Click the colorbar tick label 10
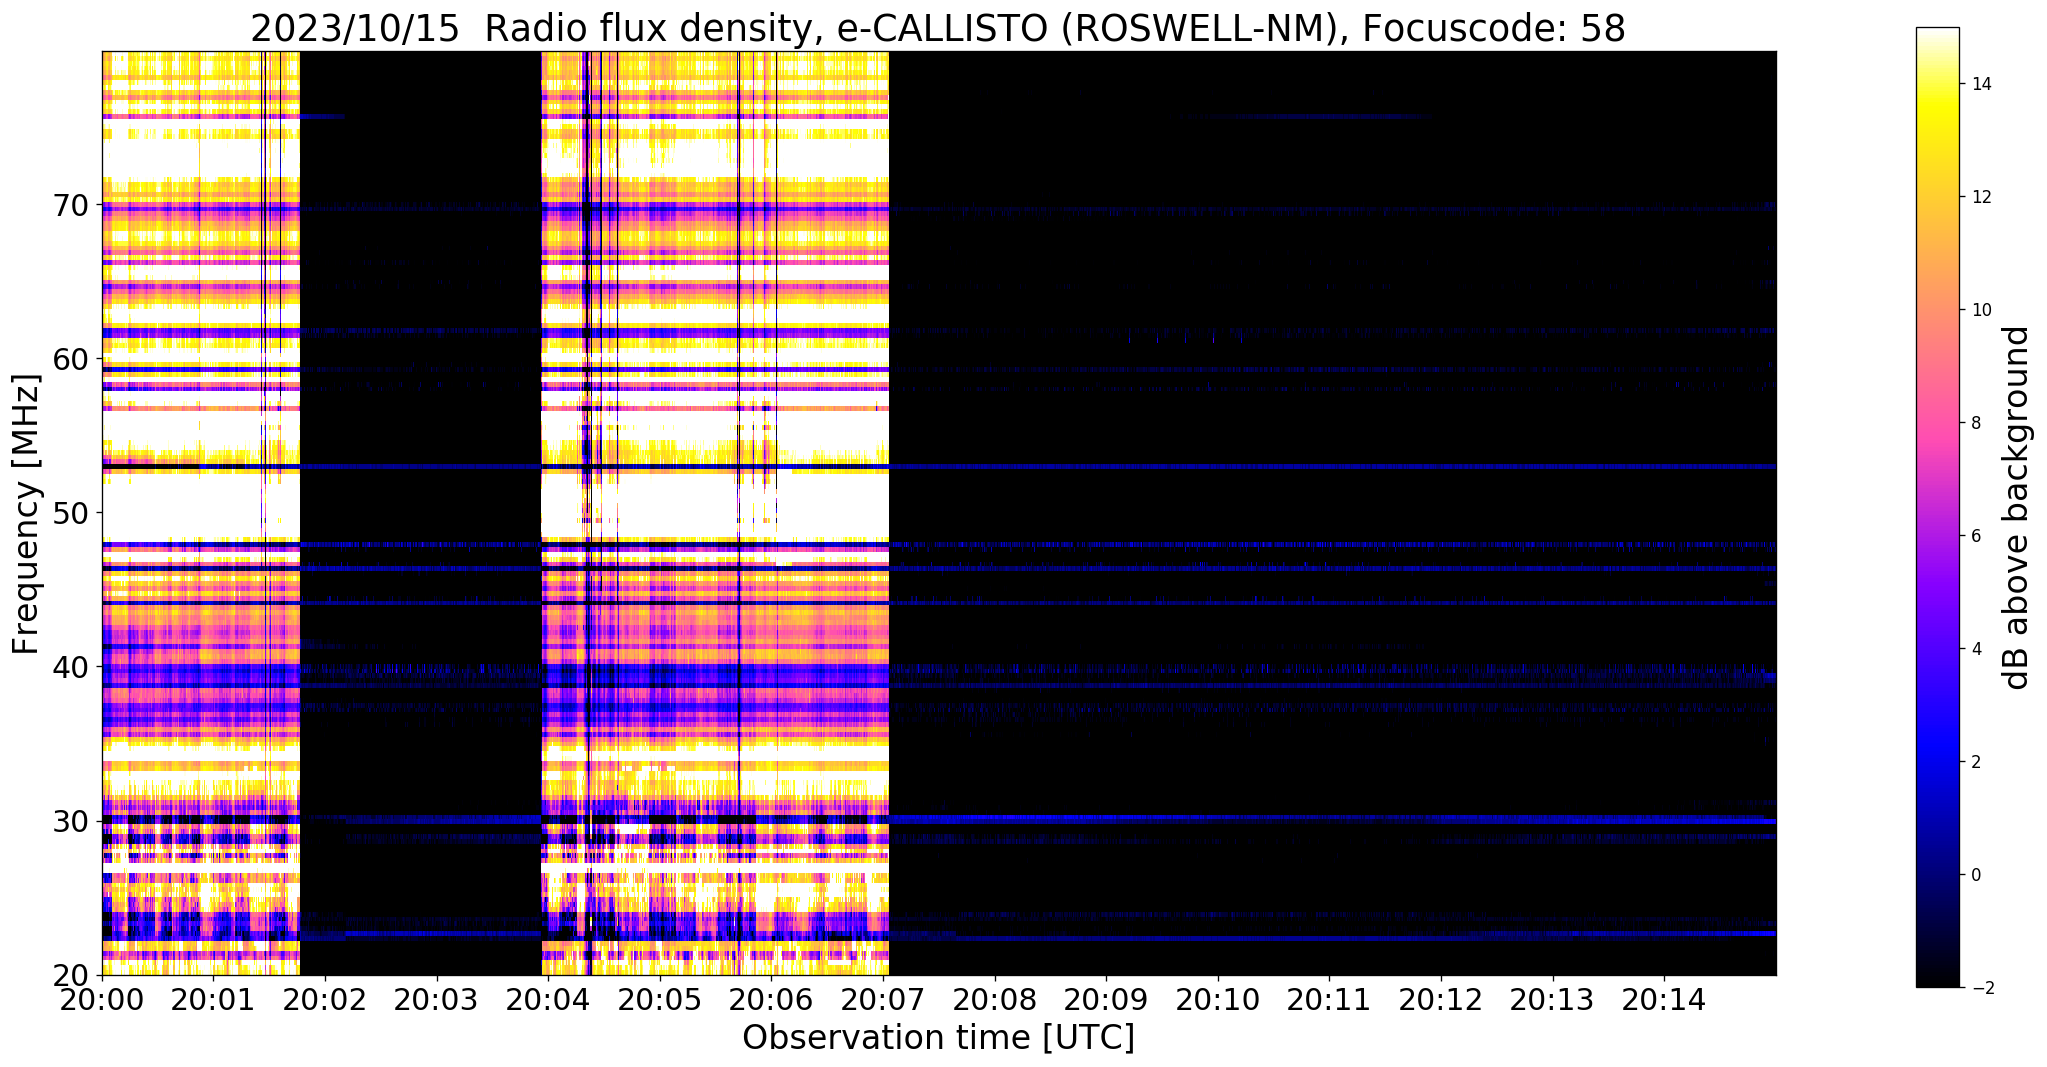This screenshot has height=1067, width=2047. tap(1980, 310)
